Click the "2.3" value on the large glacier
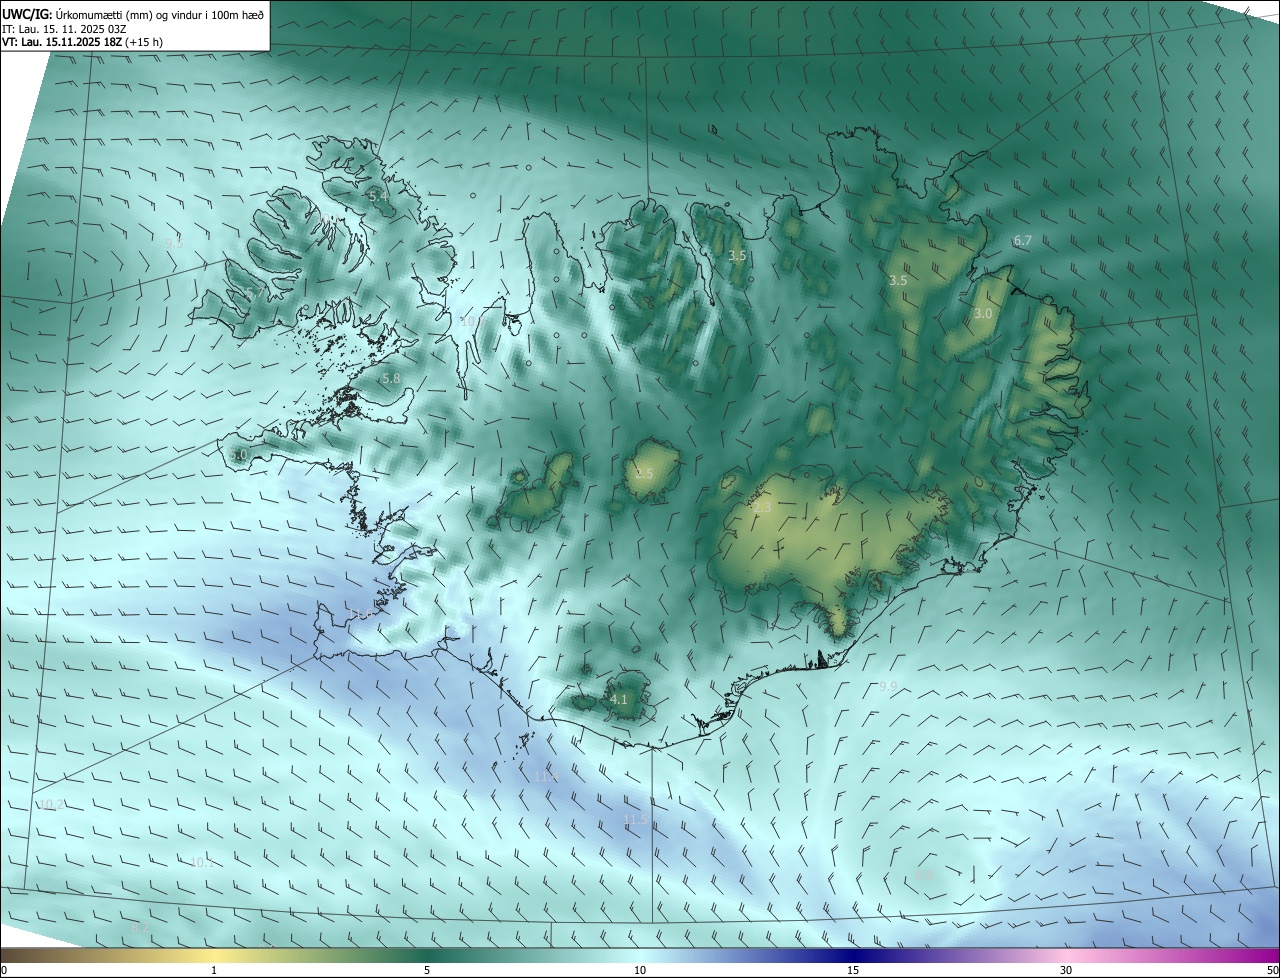Image resolution: width=1280 pixels, height=978 pixels. tap(763, 508)
